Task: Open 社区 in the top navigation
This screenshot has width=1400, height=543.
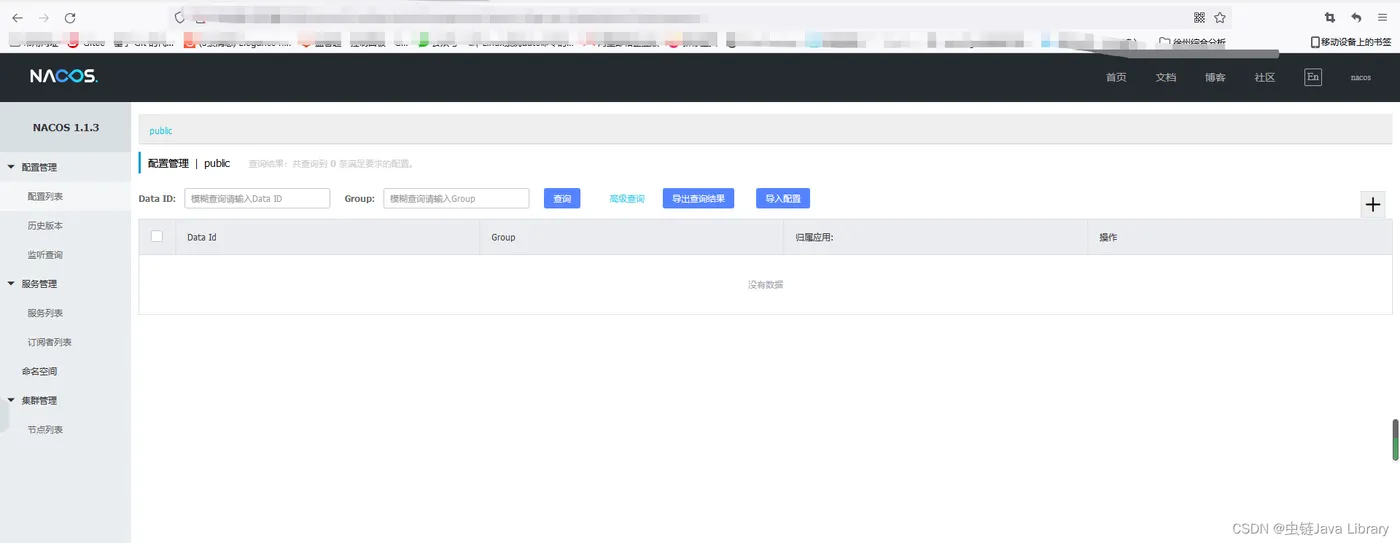Action: coord(1265,77)
